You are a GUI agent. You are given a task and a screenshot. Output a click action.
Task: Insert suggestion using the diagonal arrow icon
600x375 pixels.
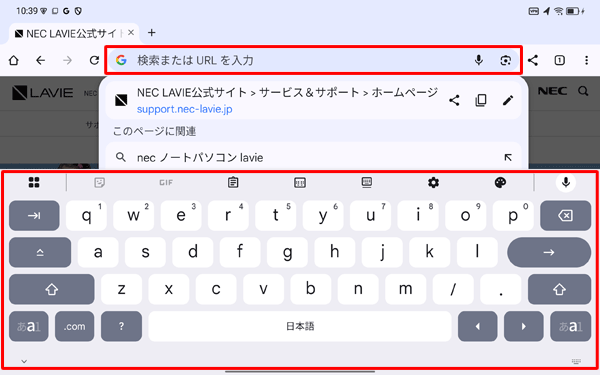[508, 157]
